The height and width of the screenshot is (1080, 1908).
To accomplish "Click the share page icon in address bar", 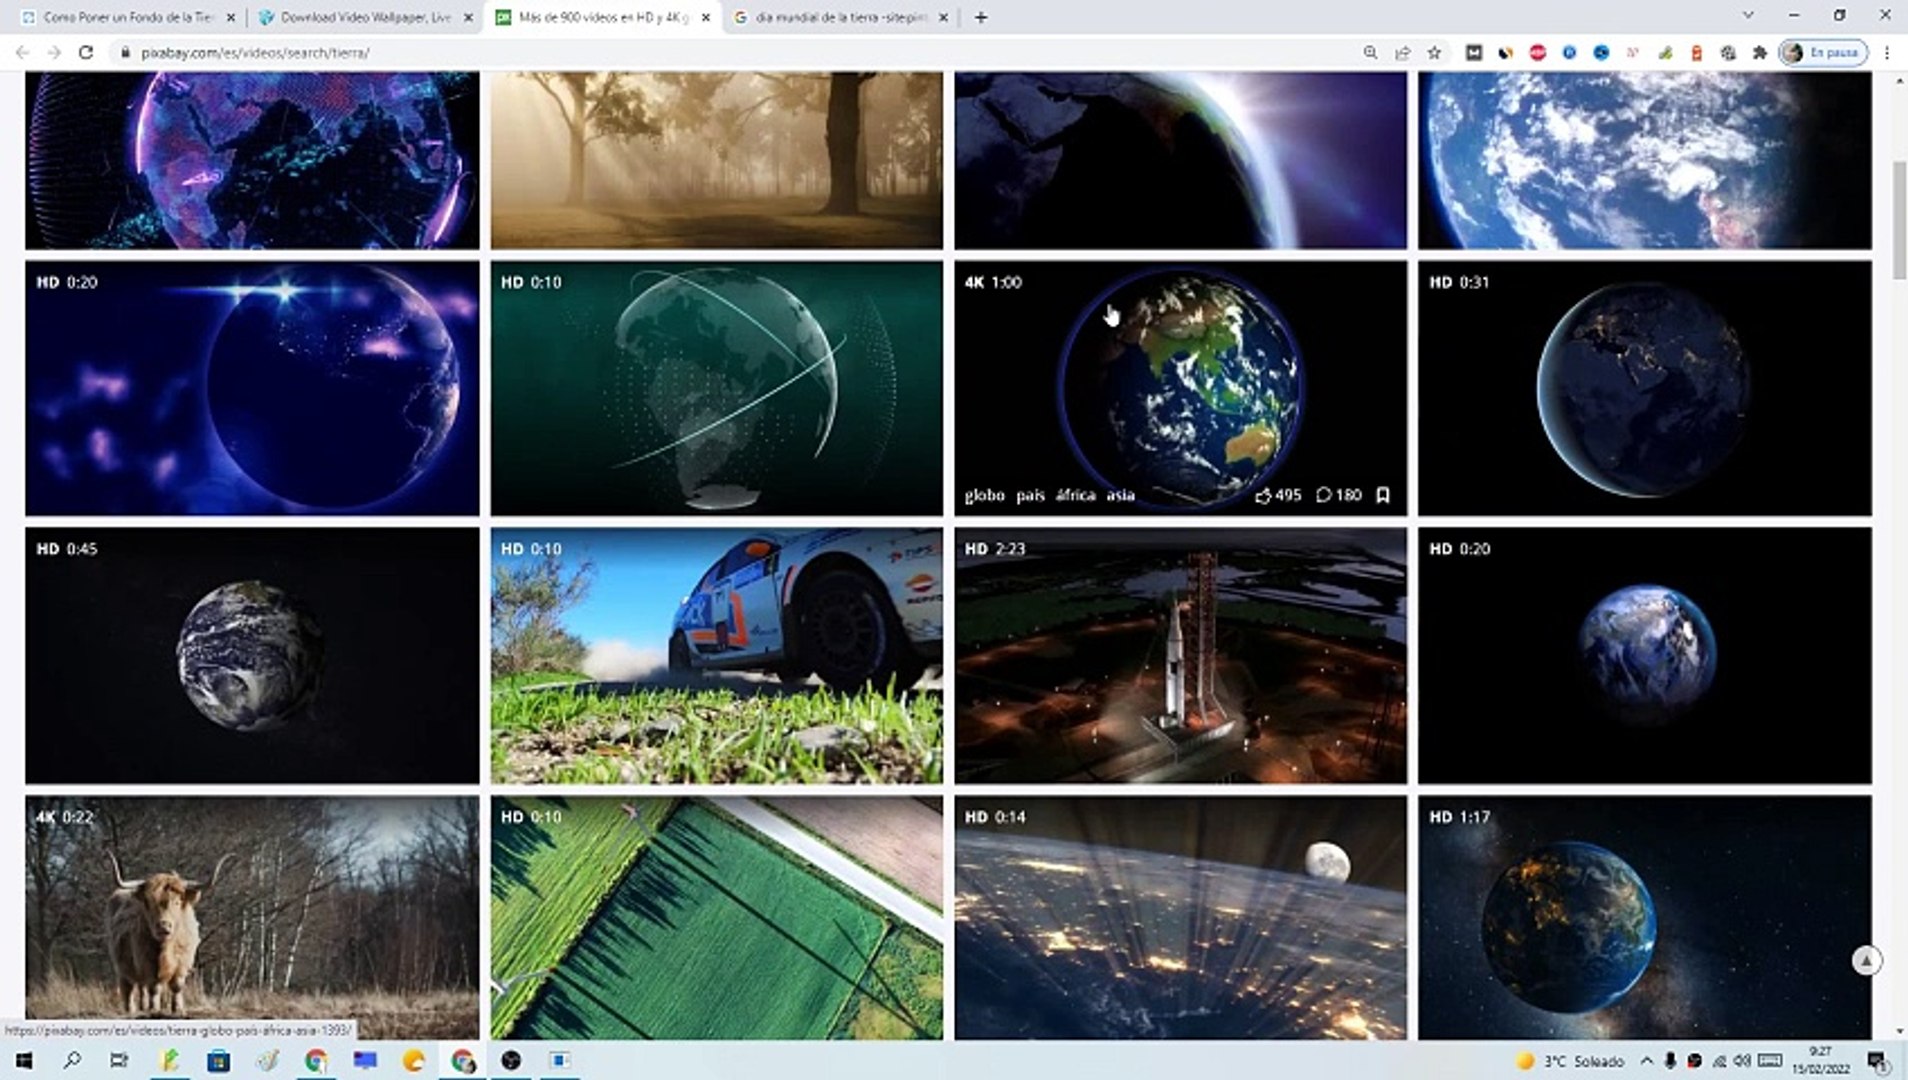I will [1402, 52].
